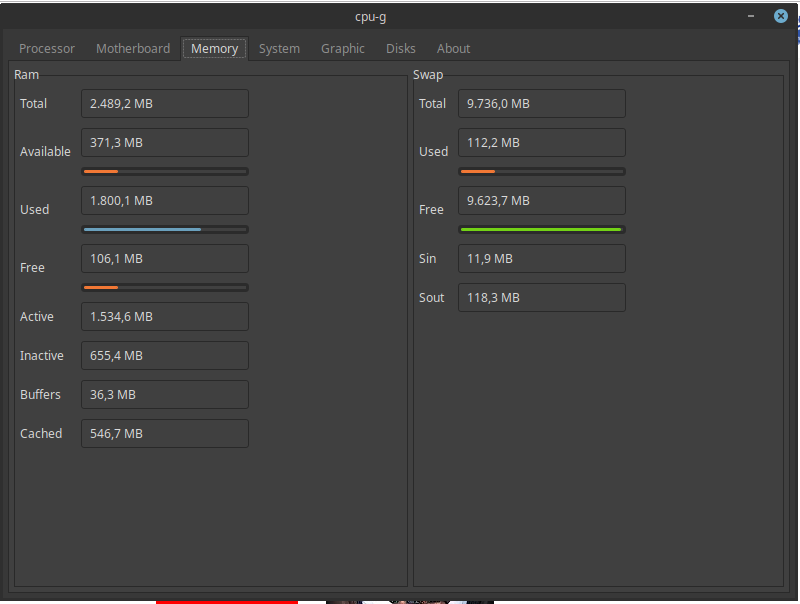Close the cpu-g window
The image size is (800, 604).
[780, 16]
